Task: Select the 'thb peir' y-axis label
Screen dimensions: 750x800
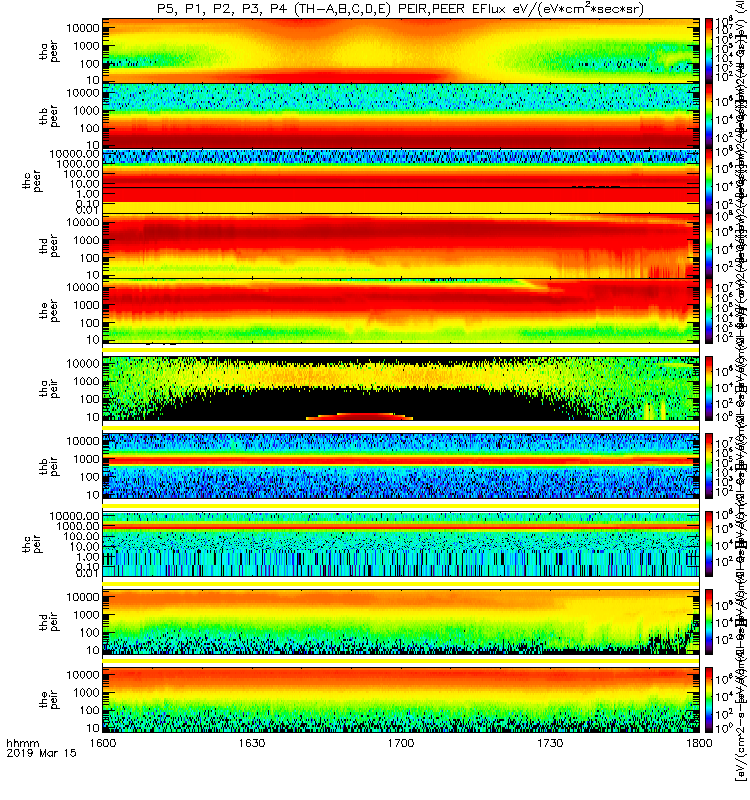Action: [48, 466]
